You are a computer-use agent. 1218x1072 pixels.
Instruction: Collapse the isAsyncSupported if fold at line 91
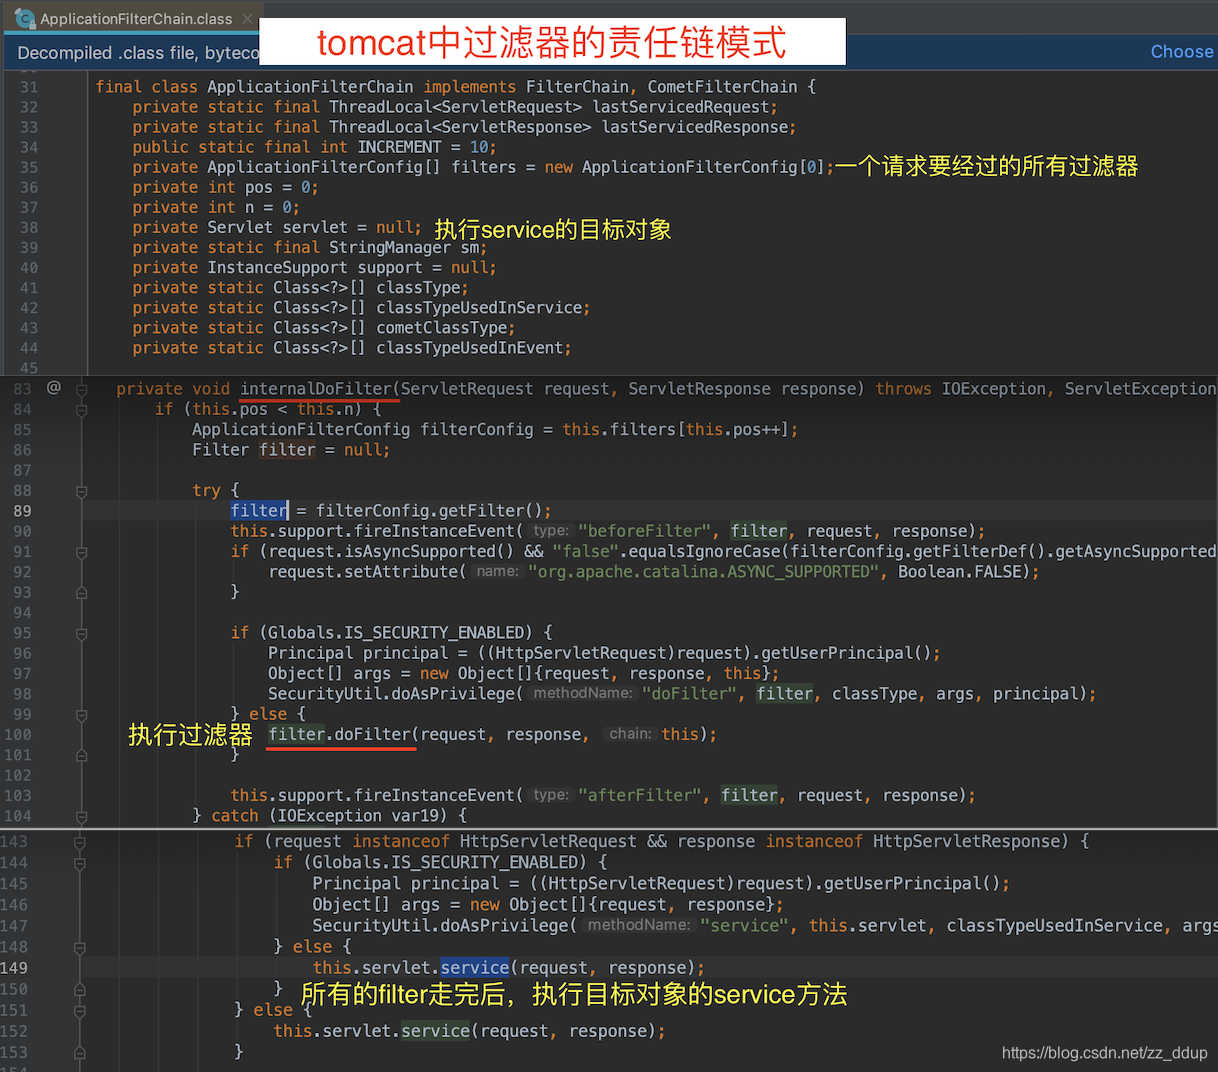tap(82, 552)
